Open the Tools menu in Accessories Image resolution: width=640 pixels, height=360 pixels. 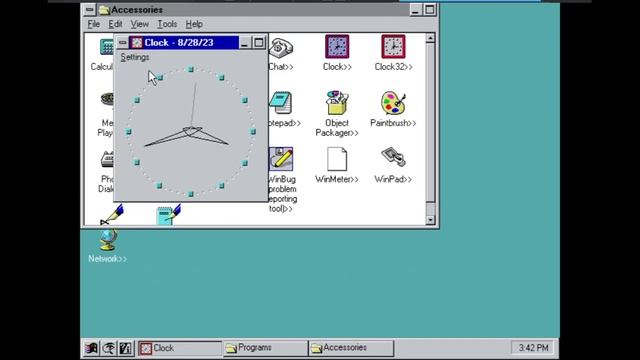click(167, 24)
